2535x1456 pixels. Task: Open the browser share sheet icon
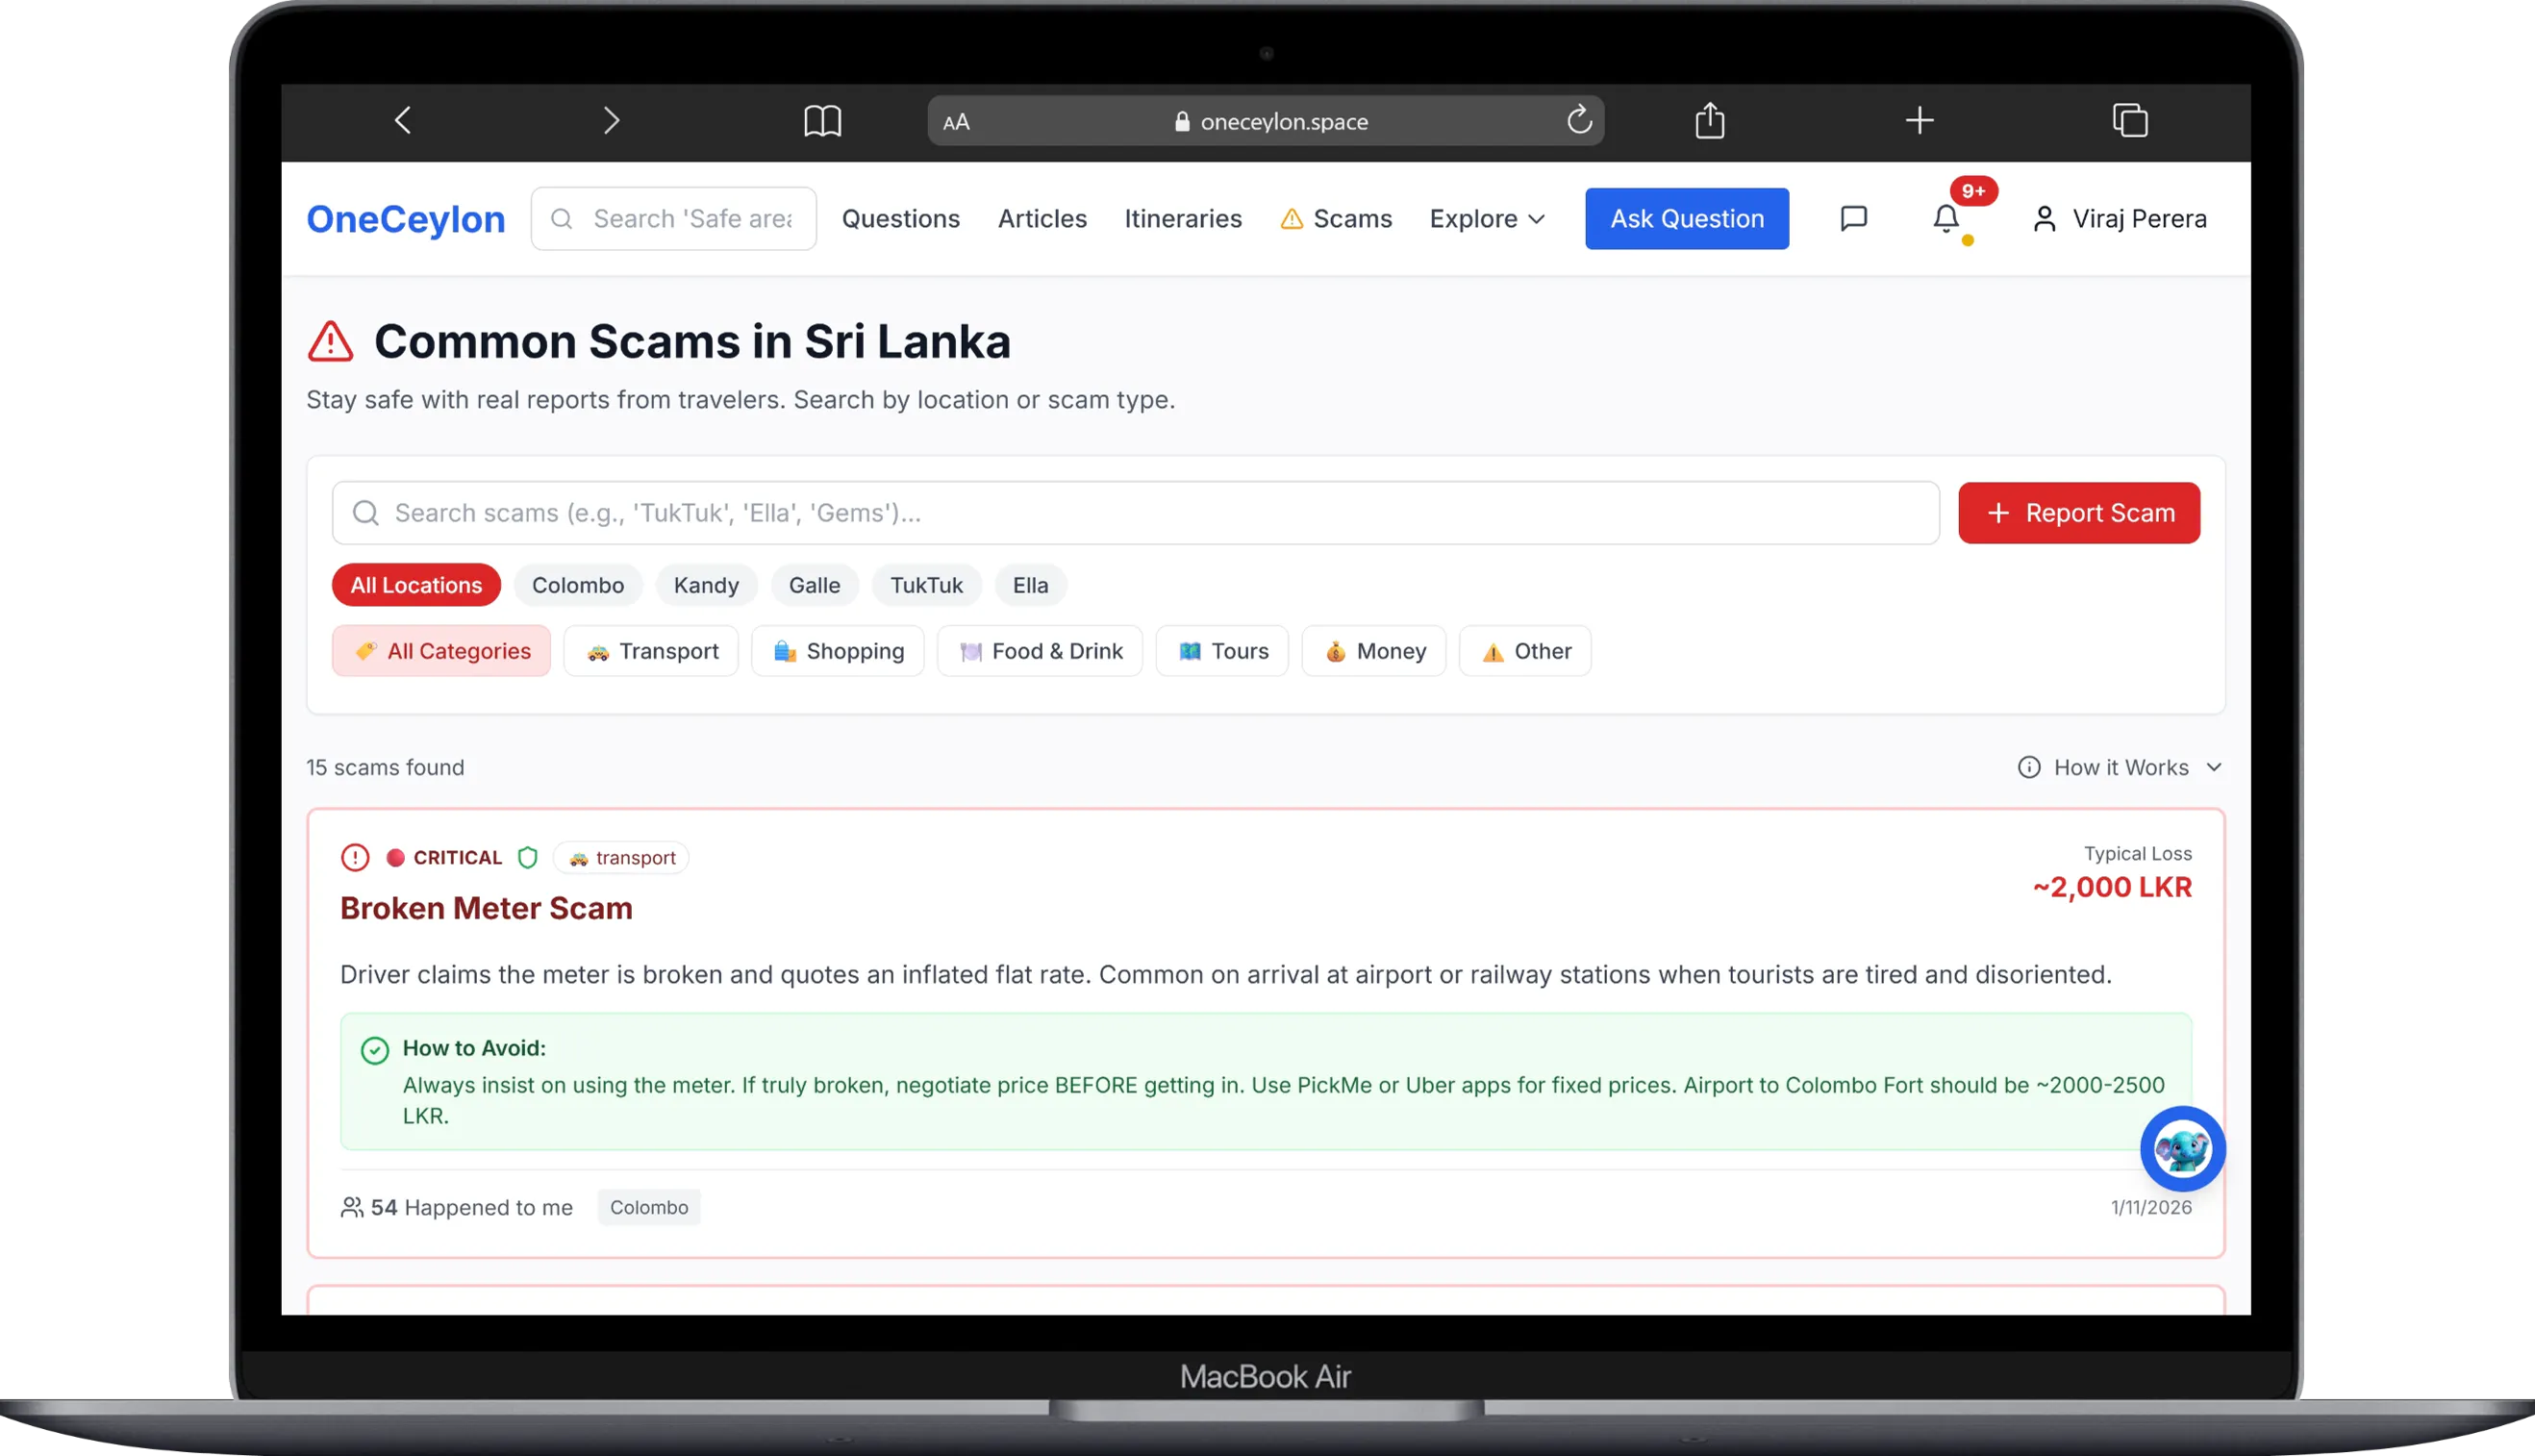(1710, 120)
